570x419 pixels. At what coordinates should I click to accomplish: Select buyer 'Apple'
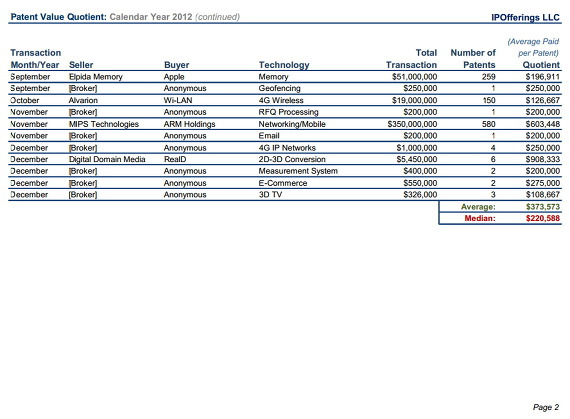click(174, 77)
